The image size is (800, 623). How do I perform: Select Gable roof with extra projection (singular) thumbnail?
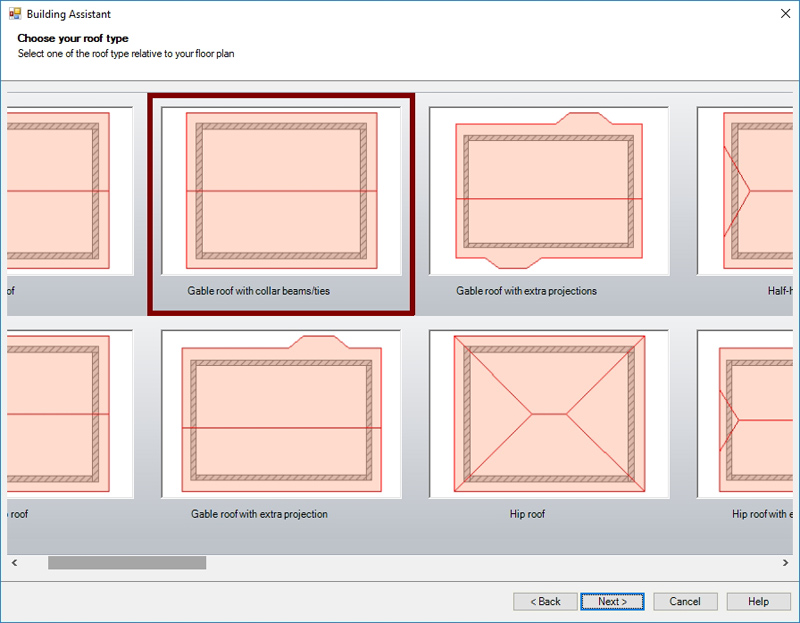point(281,413)
